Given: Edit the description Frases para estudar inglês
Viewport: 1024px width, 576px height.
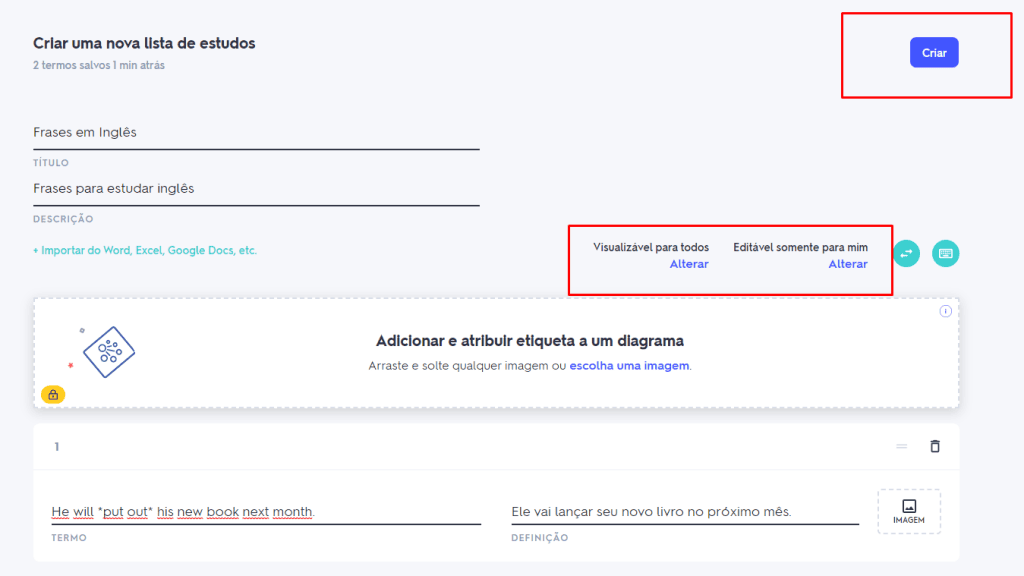Looking at the screenshot, I should (256, 189).
